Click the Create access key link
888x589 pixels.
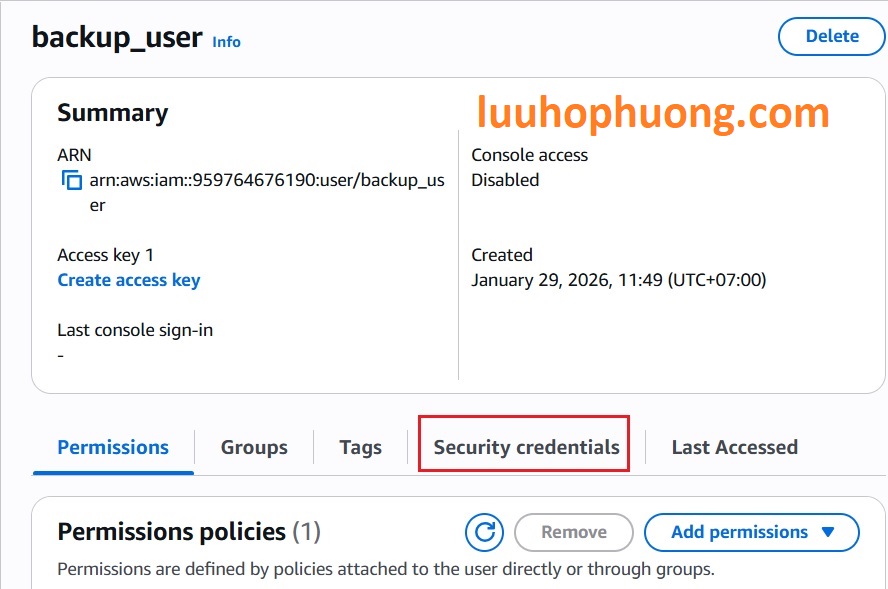[x=129, y=280]
